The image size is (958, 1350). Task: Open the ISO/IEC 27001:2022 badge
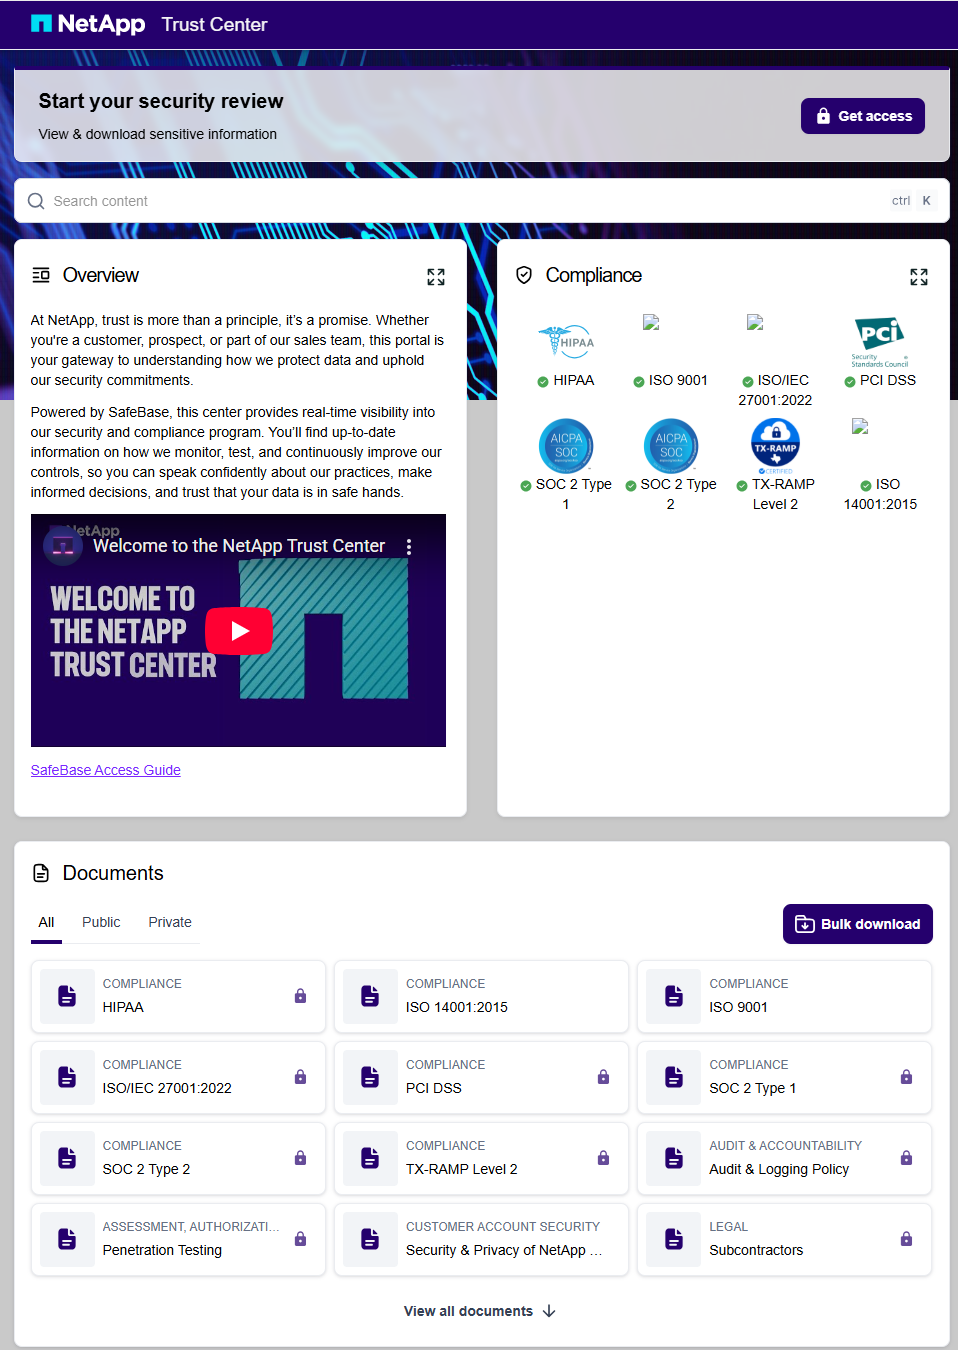point(755,322)
